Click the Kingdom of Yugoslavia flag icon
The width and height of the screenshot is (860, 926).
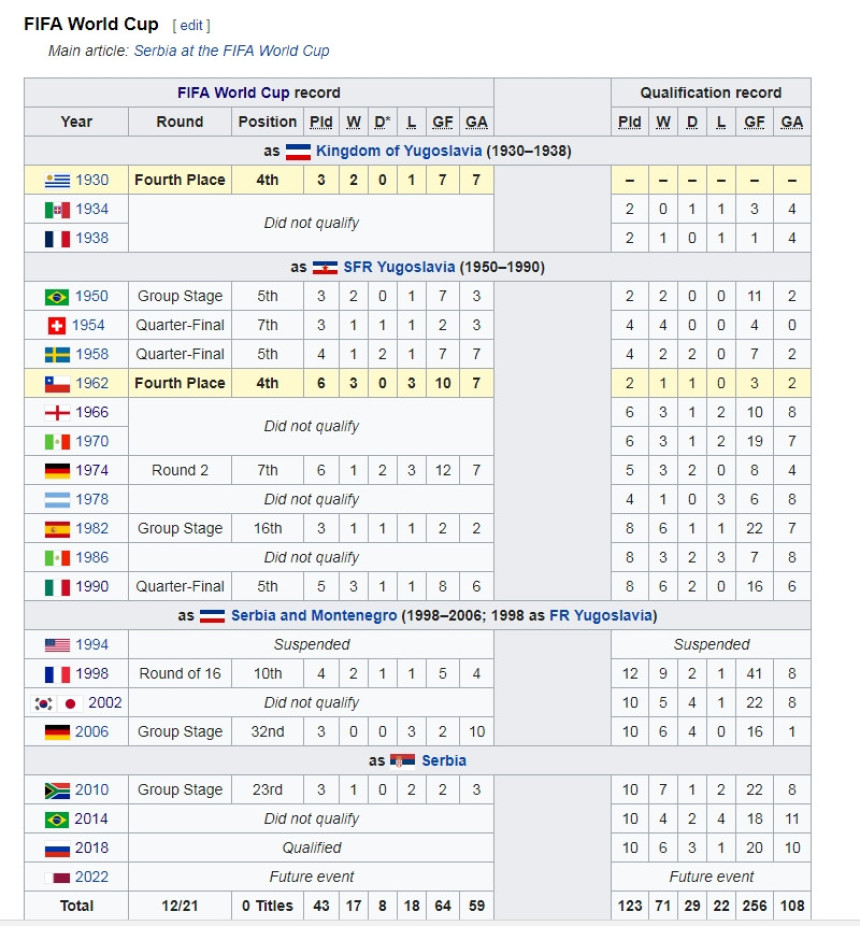point(298,152)
